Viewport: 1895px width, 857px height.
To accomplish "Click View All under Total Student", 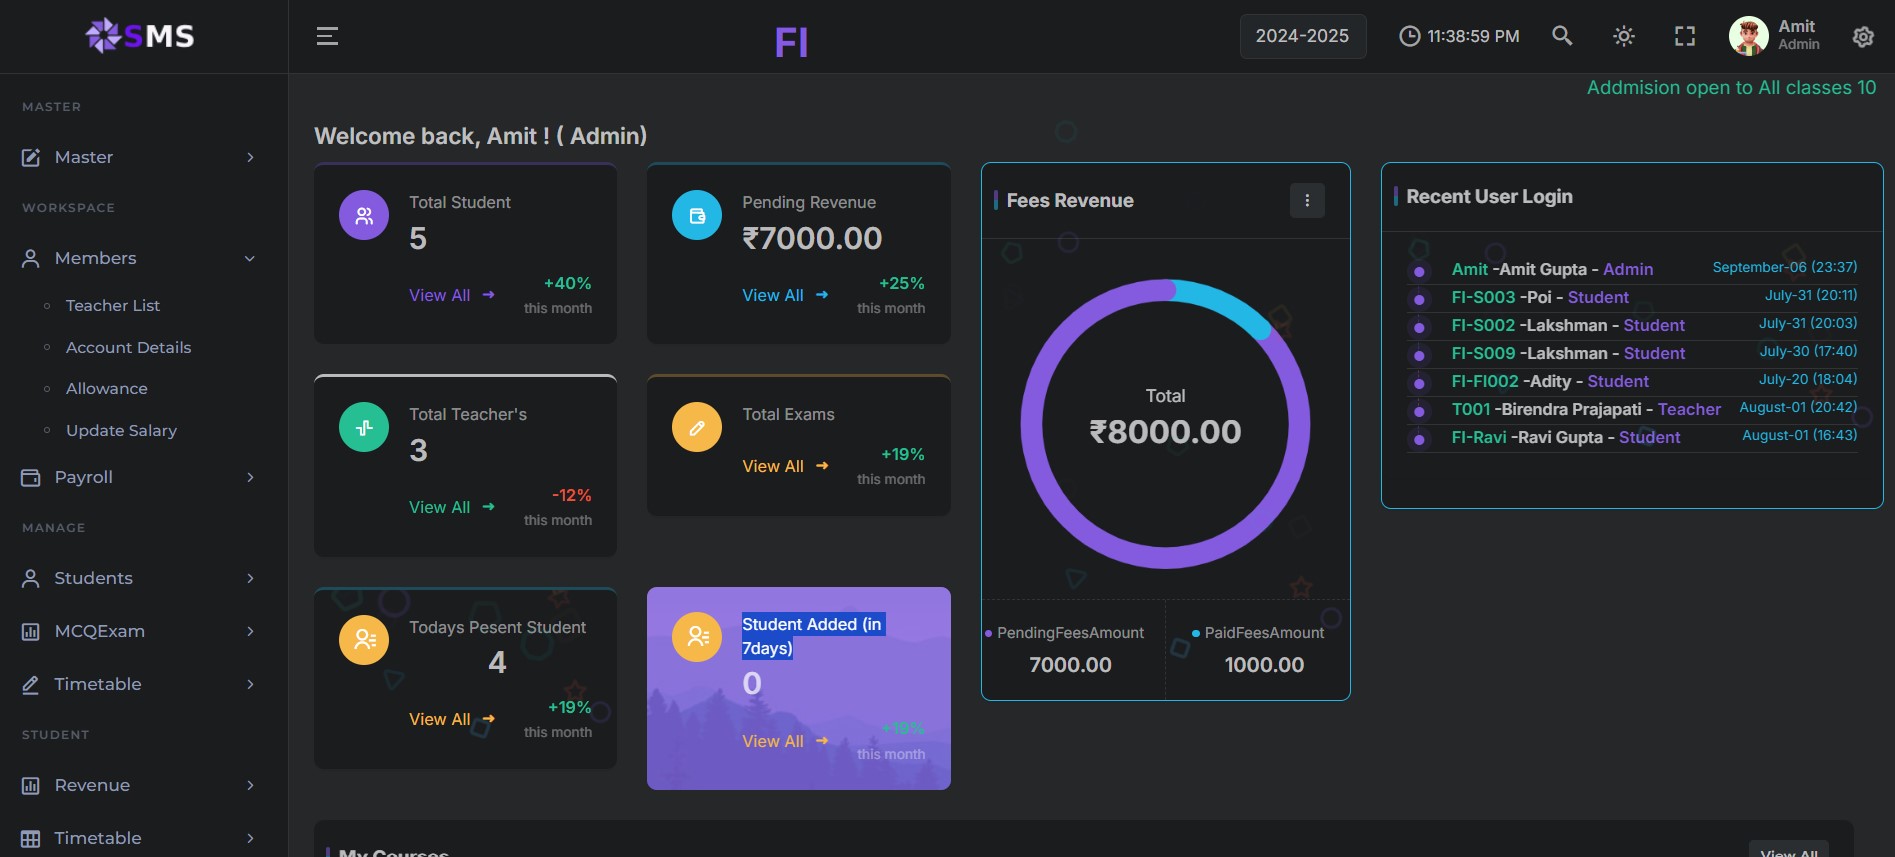I will [x=440, y=295].
